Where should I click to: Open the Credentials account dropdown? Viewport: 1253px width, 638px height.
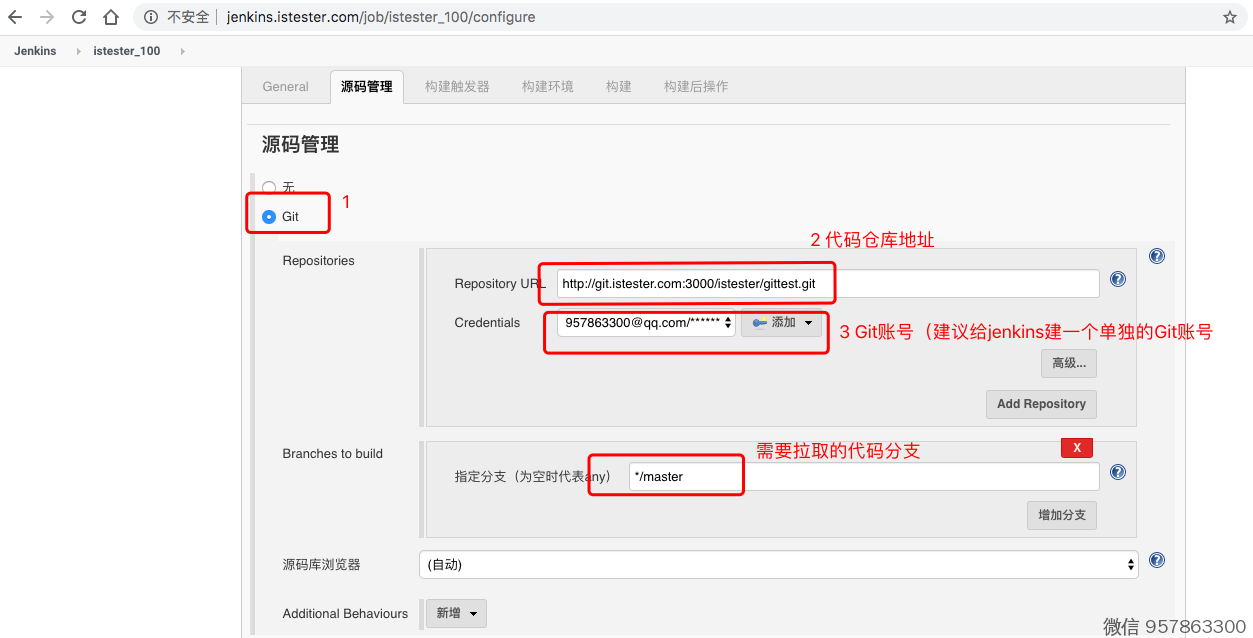tap(646, 323)
